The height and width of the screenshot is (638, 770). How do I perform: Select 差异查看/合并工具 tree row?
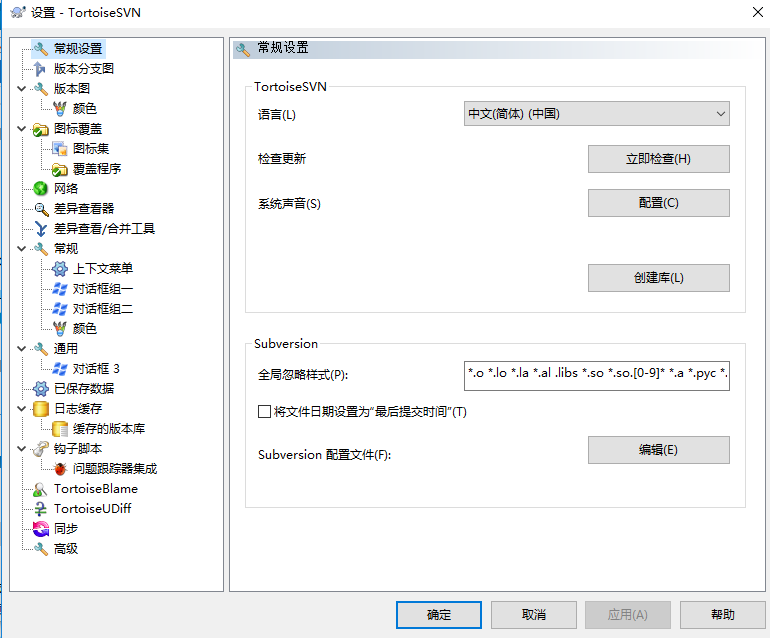point(104,229)
